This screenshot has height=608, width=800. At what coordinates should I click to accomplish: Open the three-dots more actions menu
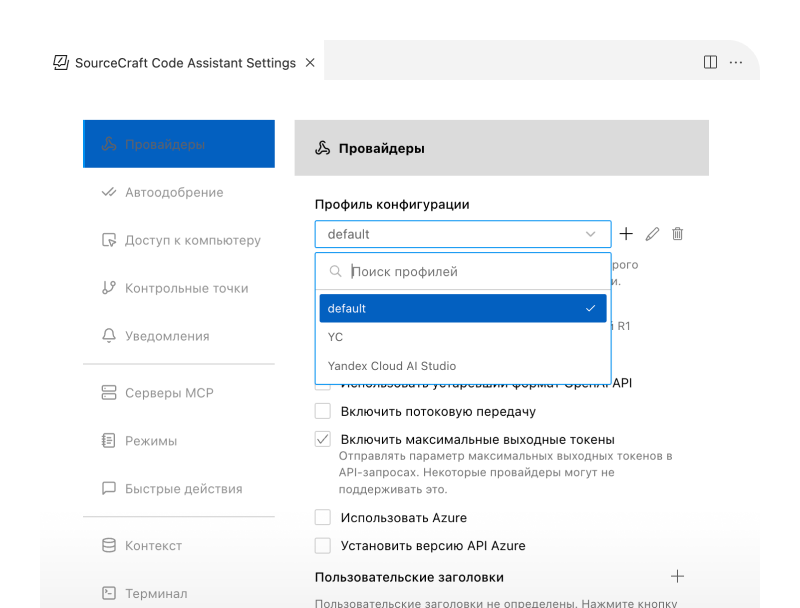pyautogui.click(x=736, y=62)
